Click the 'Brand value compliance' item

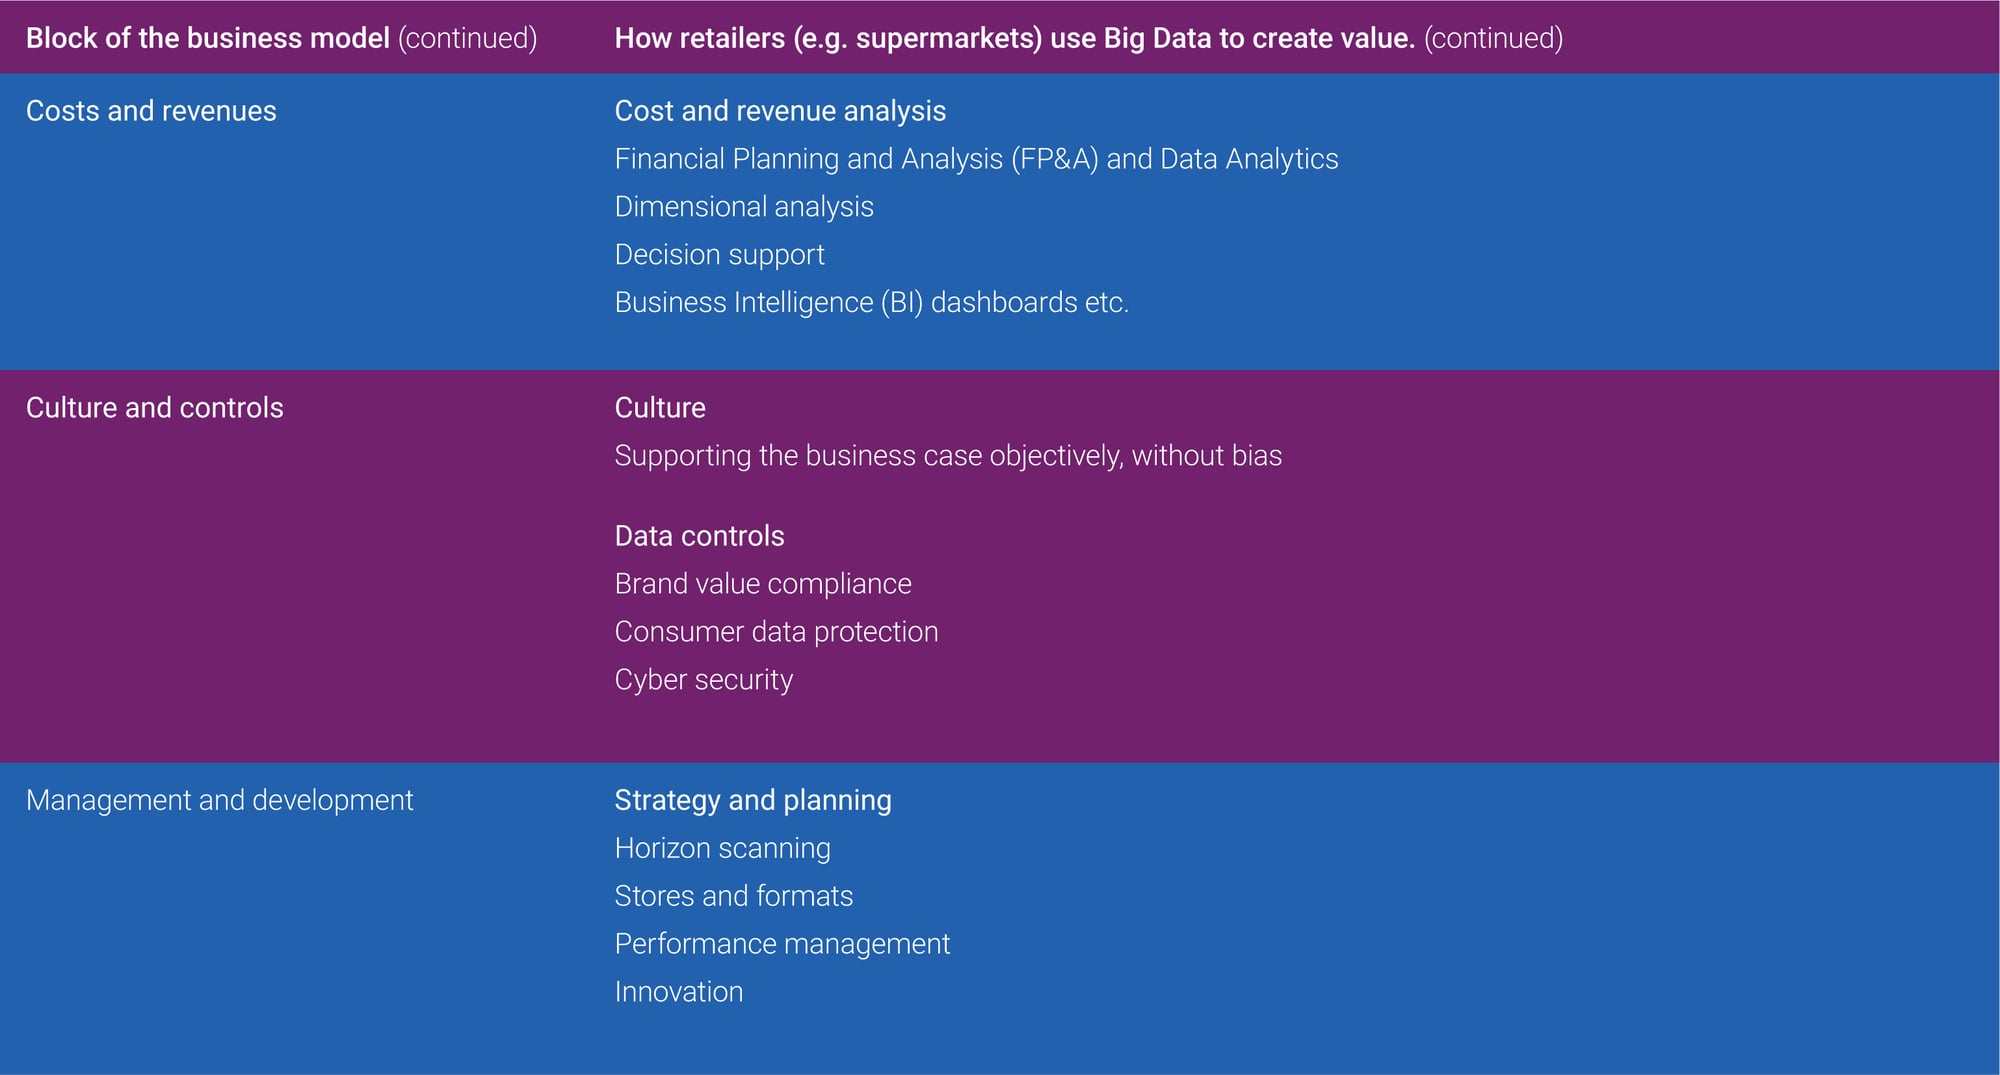coord(763,584)
